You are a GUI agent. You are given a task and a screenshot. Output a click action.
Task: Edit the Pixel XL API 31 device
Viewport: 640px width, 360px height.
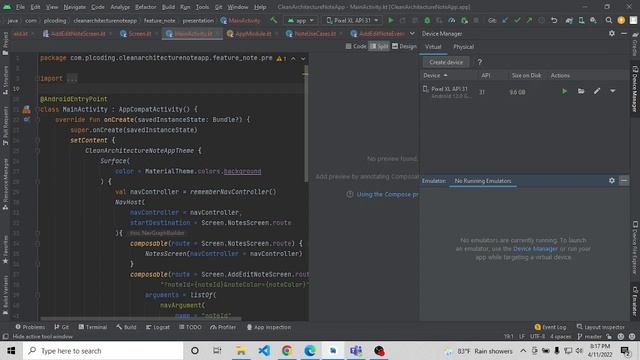coord(597,91)
